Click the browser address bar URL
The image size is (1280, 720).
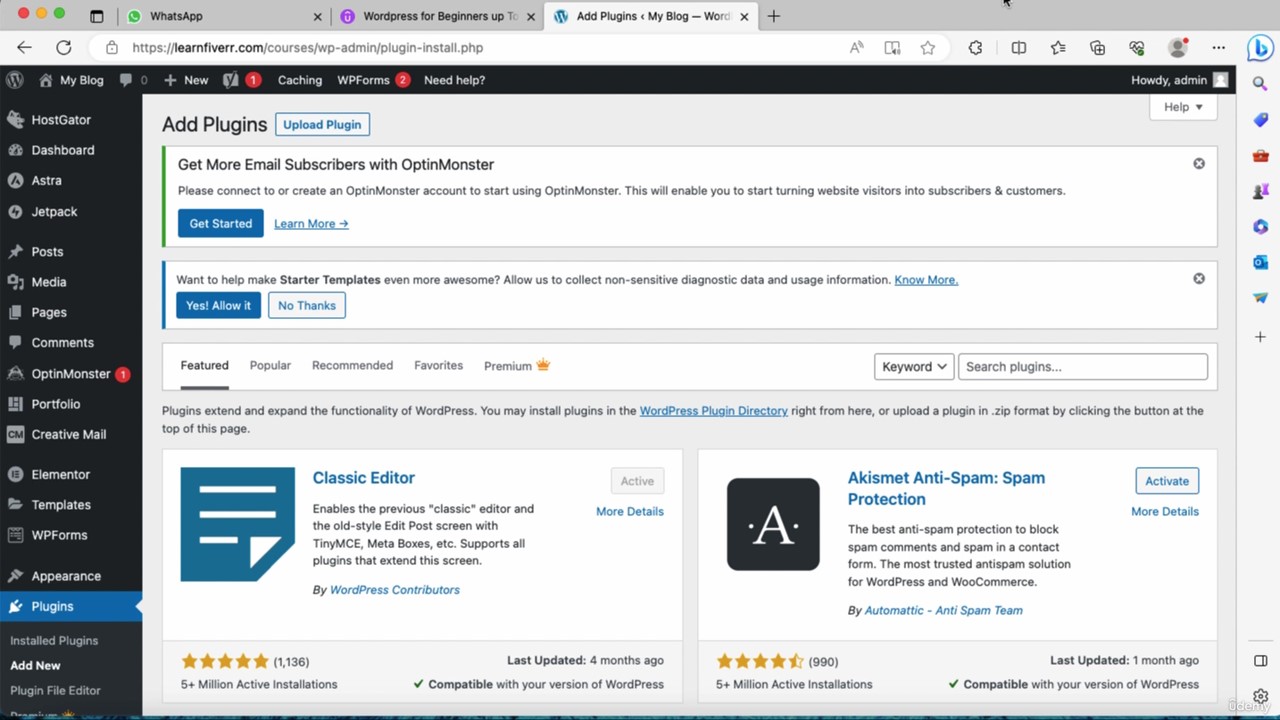click(x=307, y=47)
